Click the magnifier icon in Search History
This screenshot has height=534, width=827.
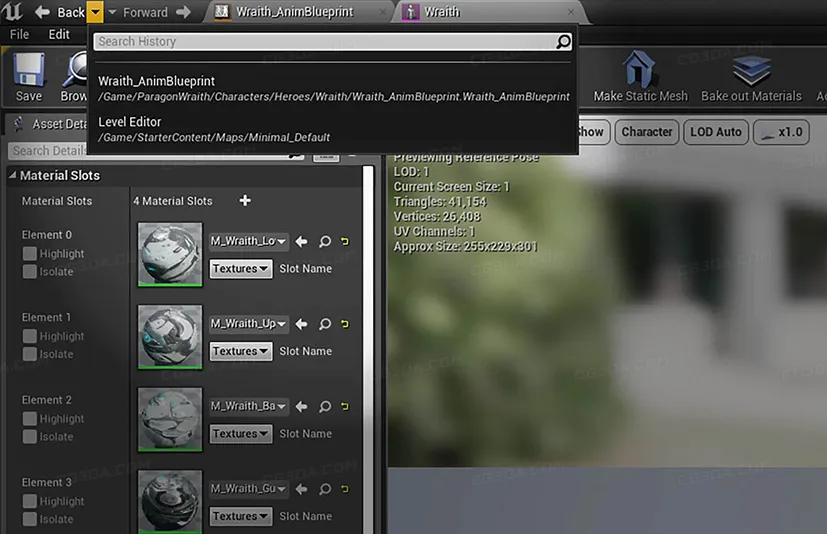tap(563, 42)
